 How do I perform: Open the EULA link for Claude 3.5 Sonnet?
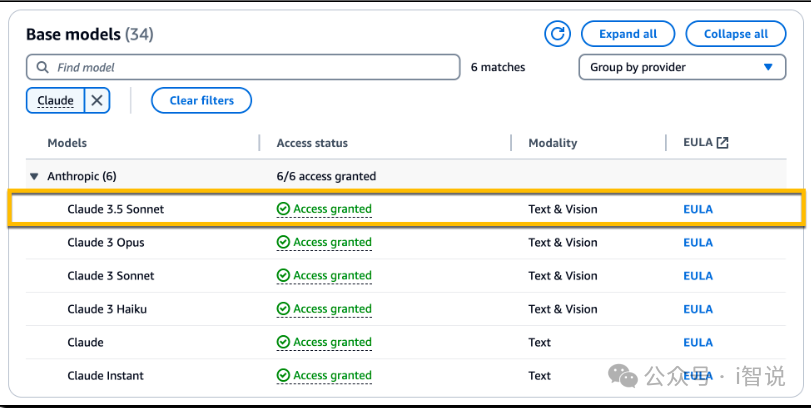(697, 209)
